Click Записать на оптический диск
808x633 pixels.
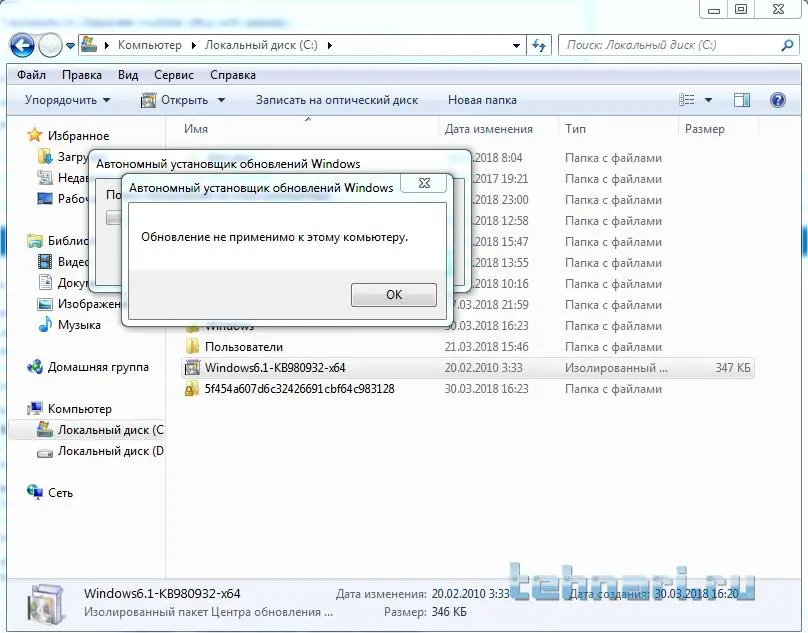pos(337,100)
